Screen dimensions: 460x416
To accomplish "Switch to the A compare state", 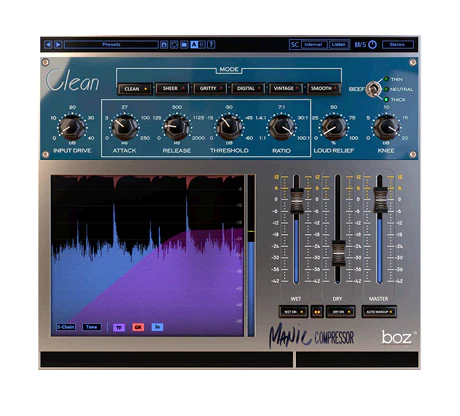I will point(194,44).
